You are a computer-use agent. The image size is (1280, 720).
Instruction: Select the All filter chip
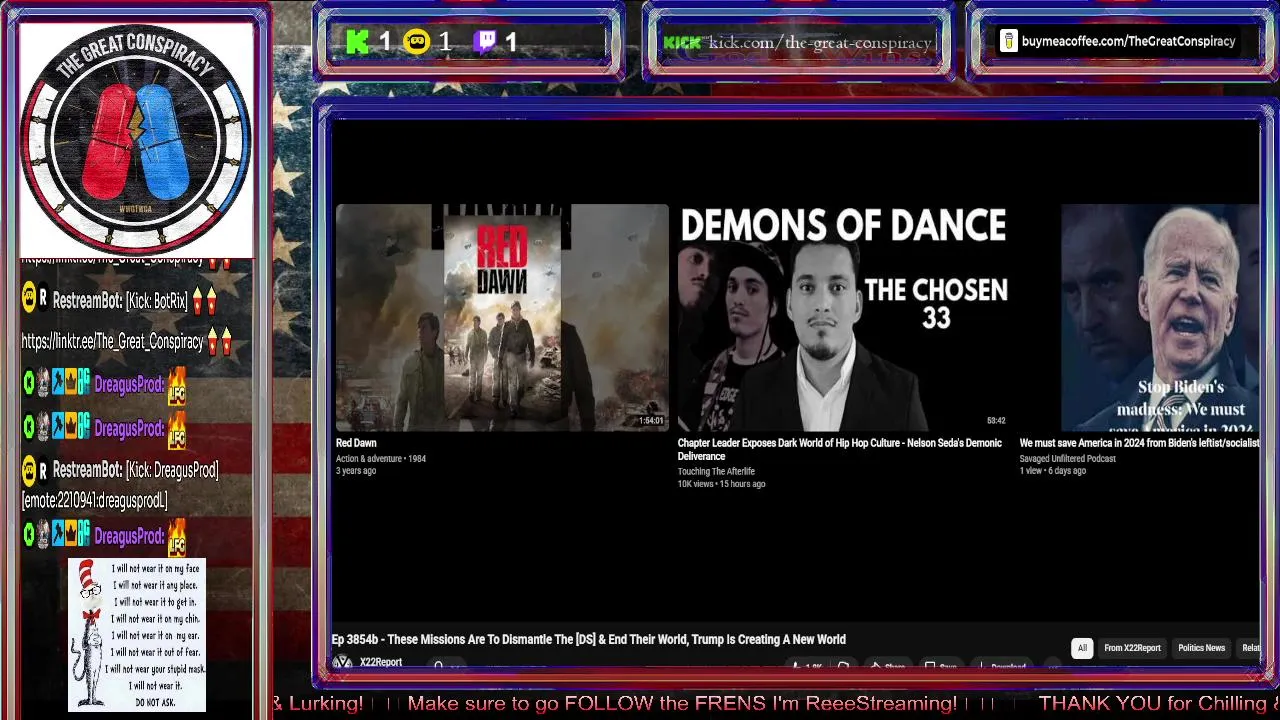tap(1081, 648)
